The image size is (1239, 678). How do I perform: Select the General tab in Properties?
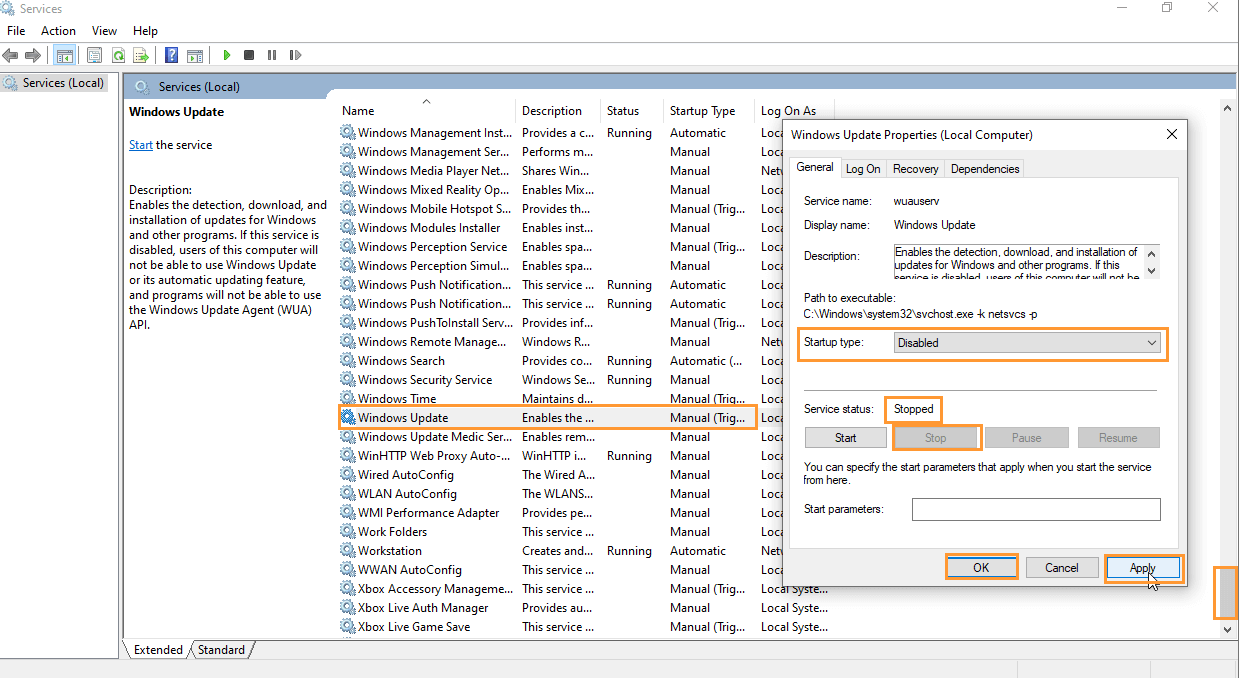[x=815, y=167]
